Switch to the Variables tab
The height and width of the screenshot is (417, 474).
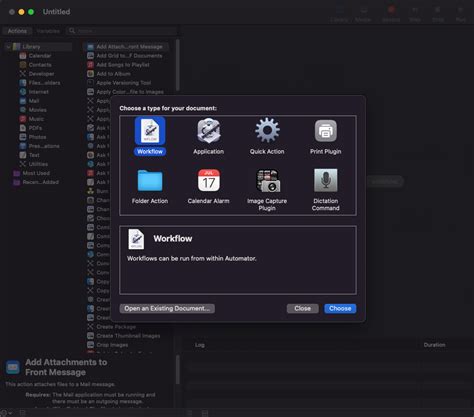tap(48, 31)
